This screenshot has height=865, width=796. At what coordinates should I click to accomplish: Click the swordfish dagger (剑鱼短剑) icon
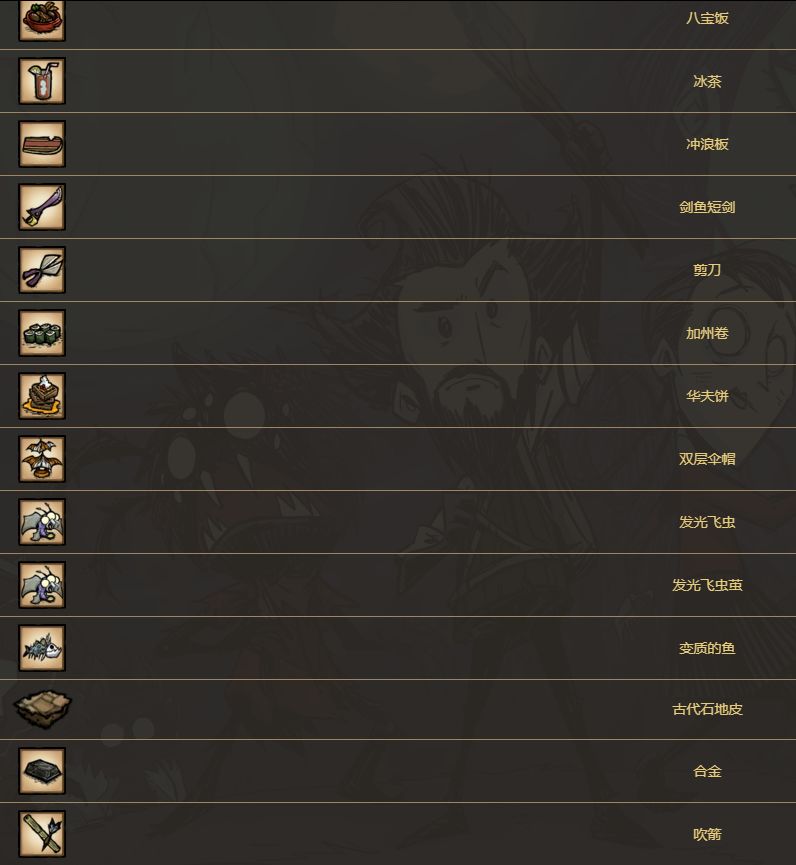click(42, 207)
